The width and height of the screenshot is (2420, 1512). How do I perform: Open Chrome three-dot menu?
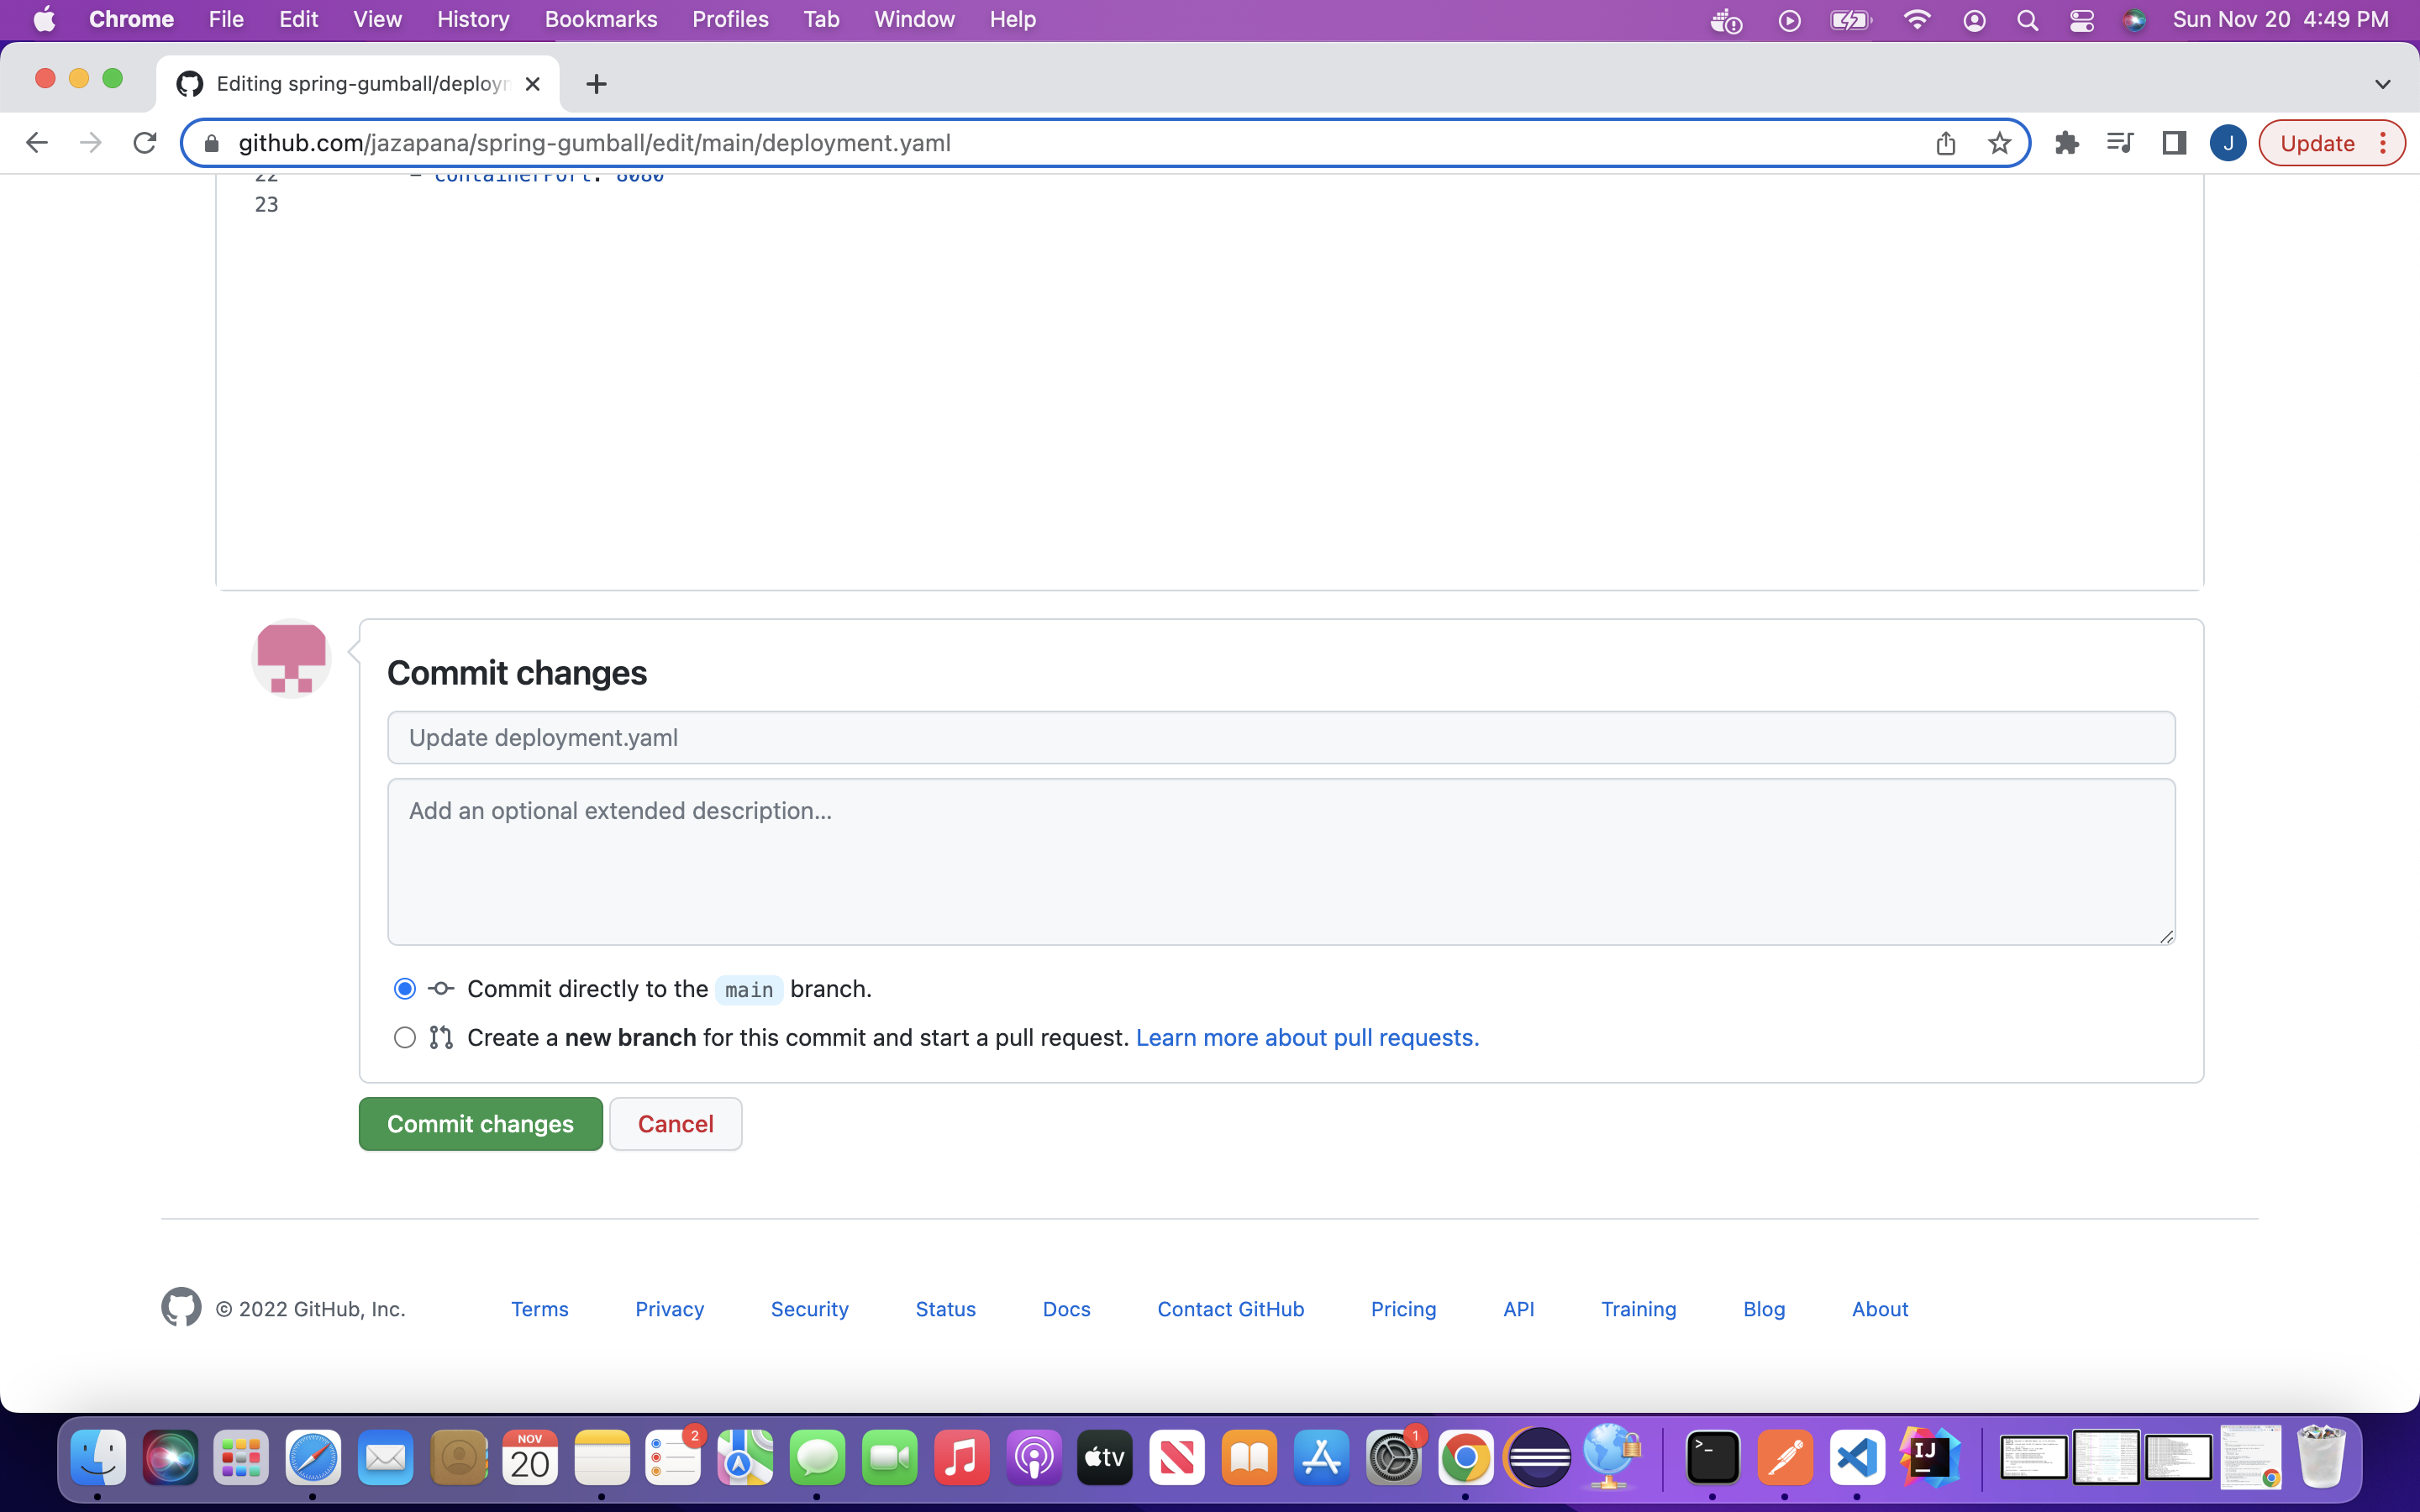2383,143
